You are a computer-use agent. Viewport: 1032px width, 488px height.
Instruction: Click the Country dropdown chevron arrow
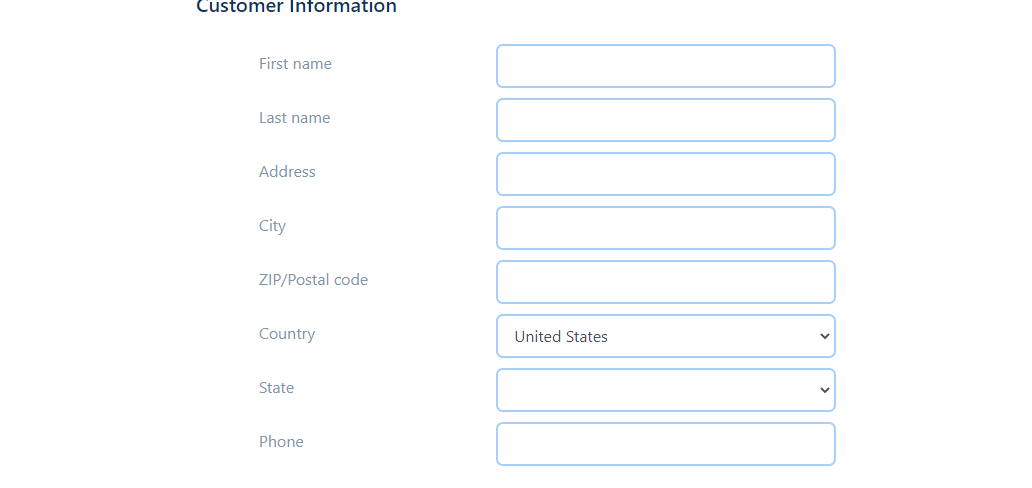(x=825, y=337)
